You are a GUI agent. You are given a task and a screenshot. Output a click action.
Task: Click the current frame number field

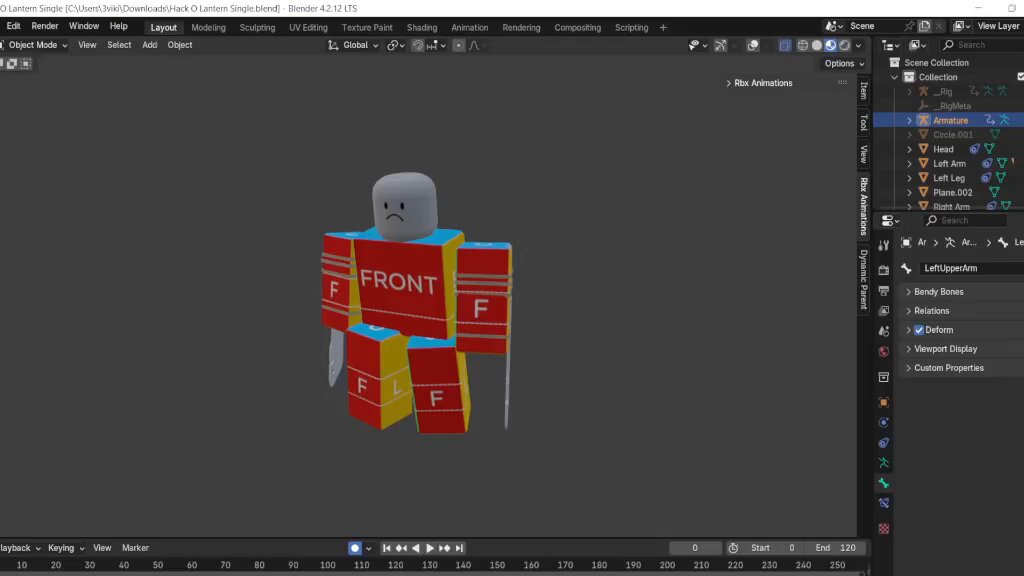(695, 548)
